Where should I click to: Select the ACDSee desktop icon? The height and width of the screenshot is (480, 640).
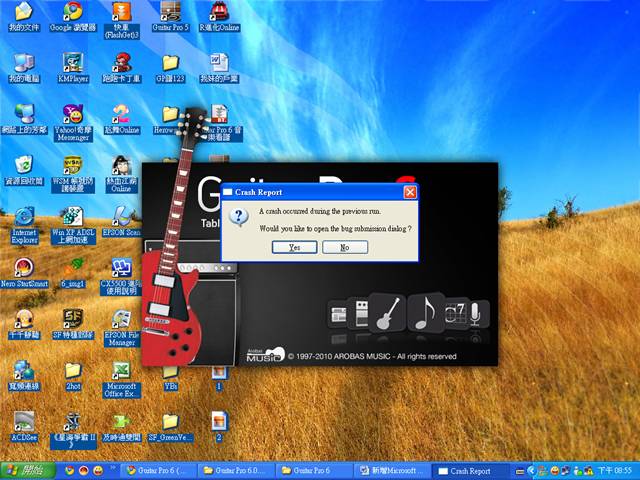click(x=24, y=427)
